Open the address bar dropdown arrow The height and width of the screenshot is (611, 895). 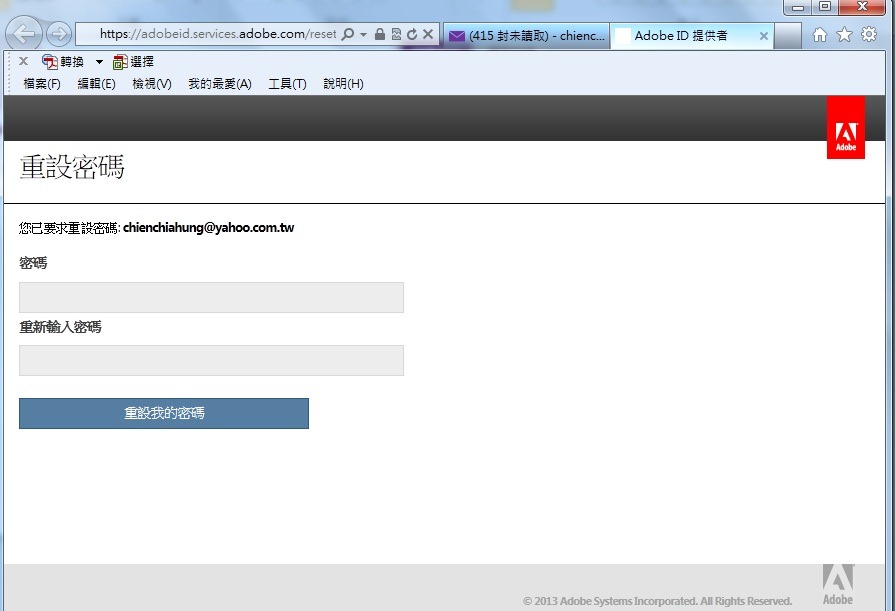(363, 34)
